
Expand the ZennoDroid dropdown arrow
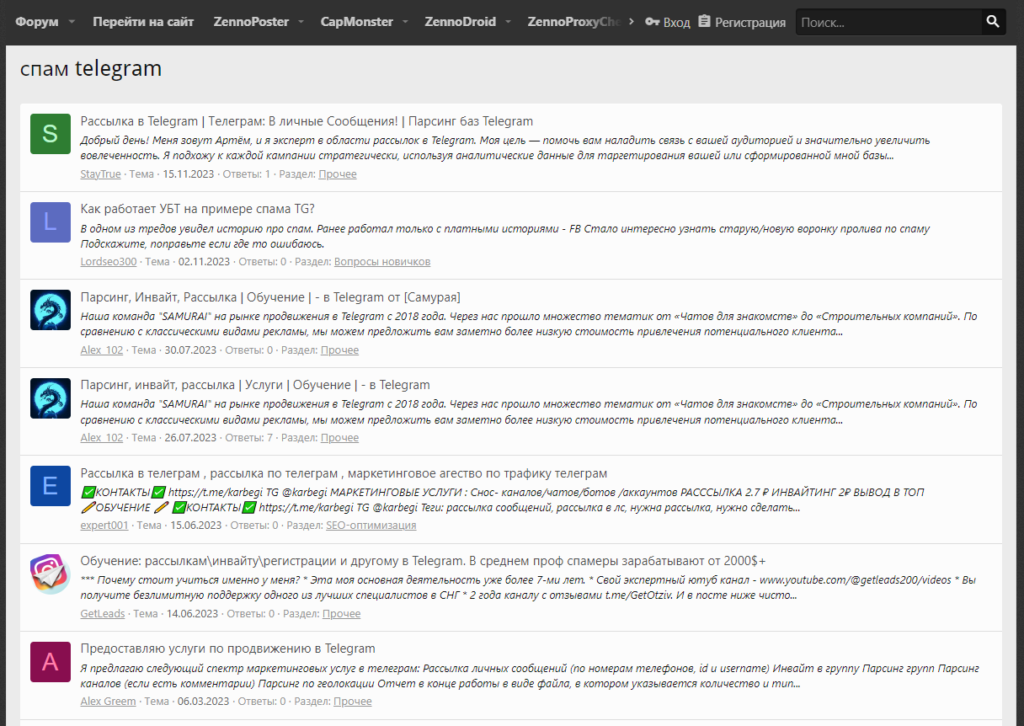click(x=508, y=22)
